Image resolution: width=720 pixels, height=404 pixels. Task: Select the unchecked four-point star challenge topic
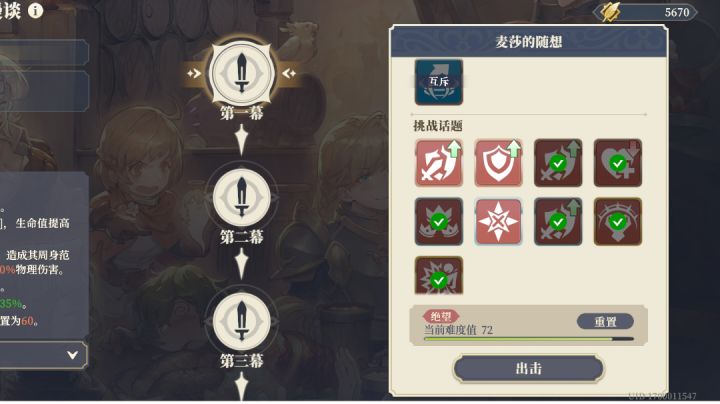[498, 222]
